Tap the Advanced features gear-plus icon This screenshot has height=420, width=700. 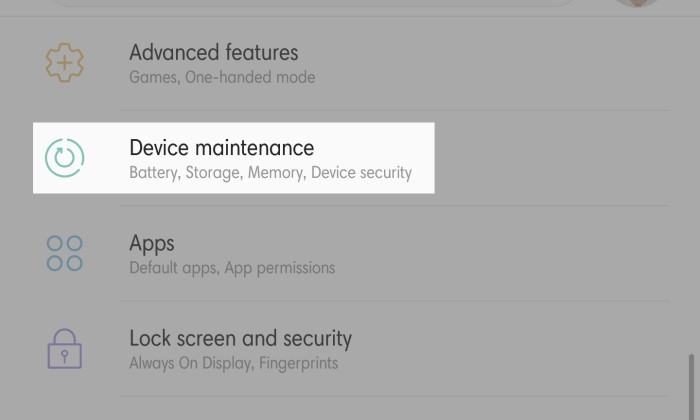(x=65, y=62)
